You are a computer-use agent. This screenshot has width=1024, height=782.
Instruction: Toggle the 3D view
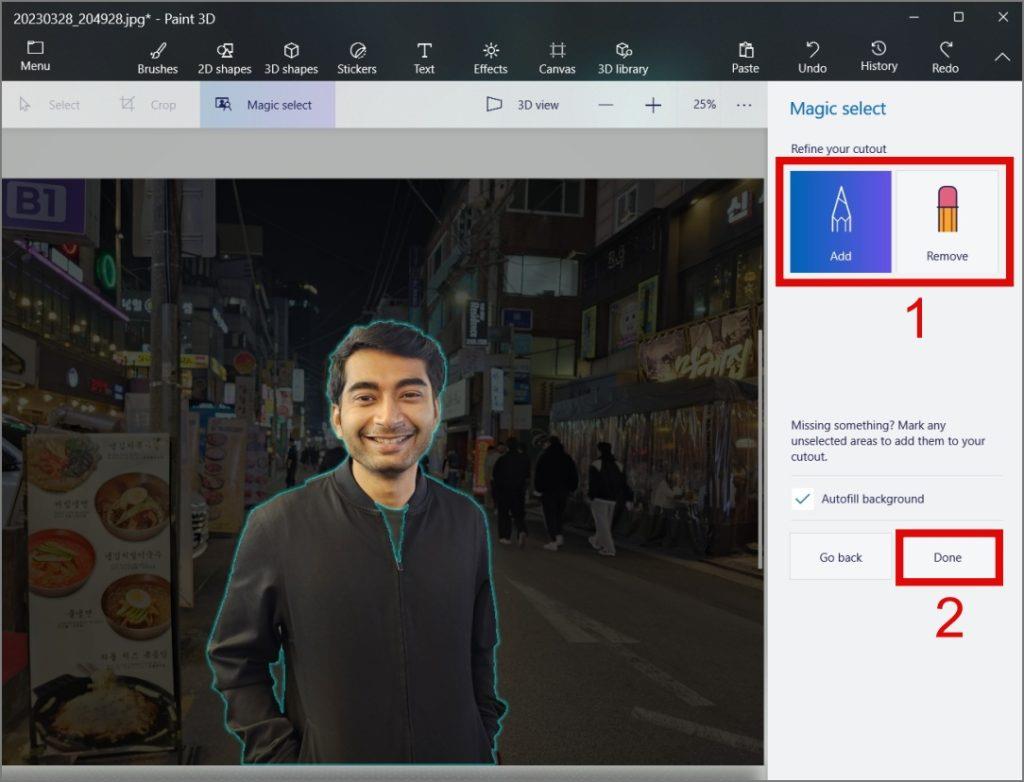coord(522,105)
